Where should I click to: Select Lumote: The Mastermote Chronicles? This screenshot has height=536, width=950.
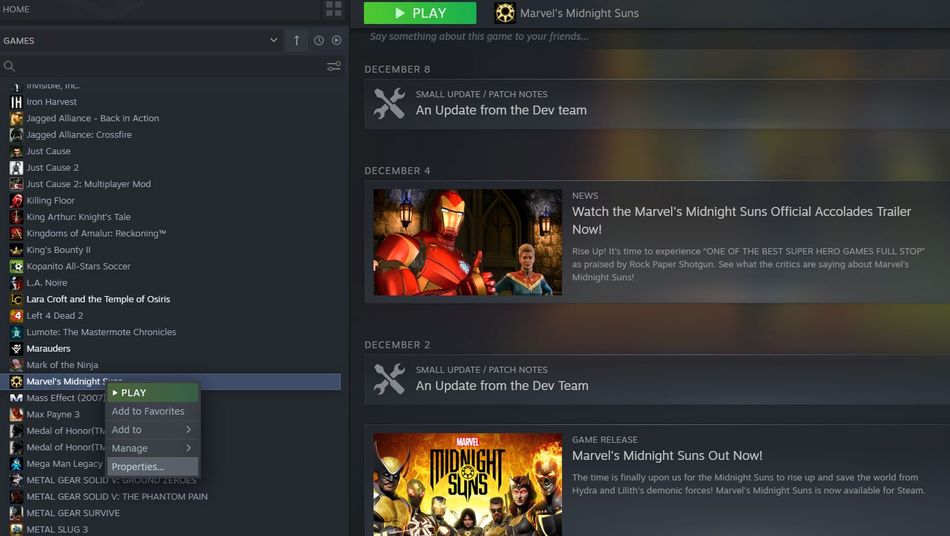coord(101,331)
